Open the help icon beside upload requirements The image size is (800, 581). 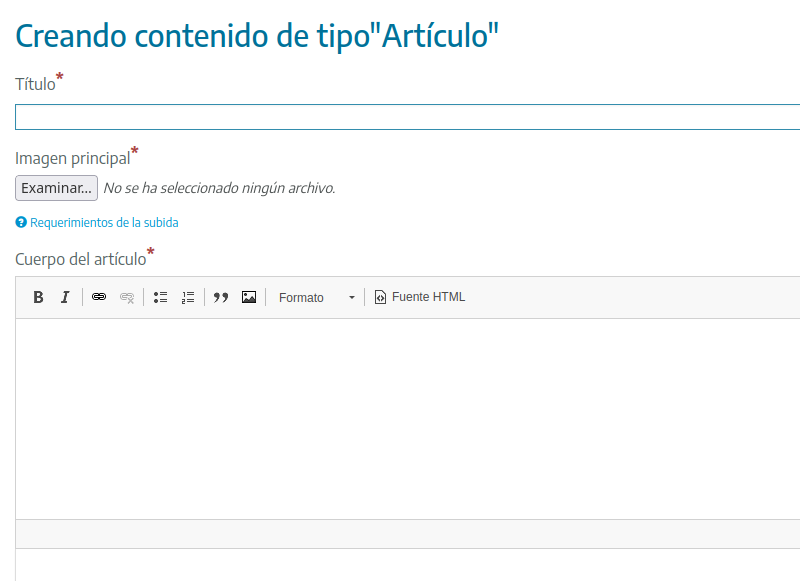tap(21, 222)
